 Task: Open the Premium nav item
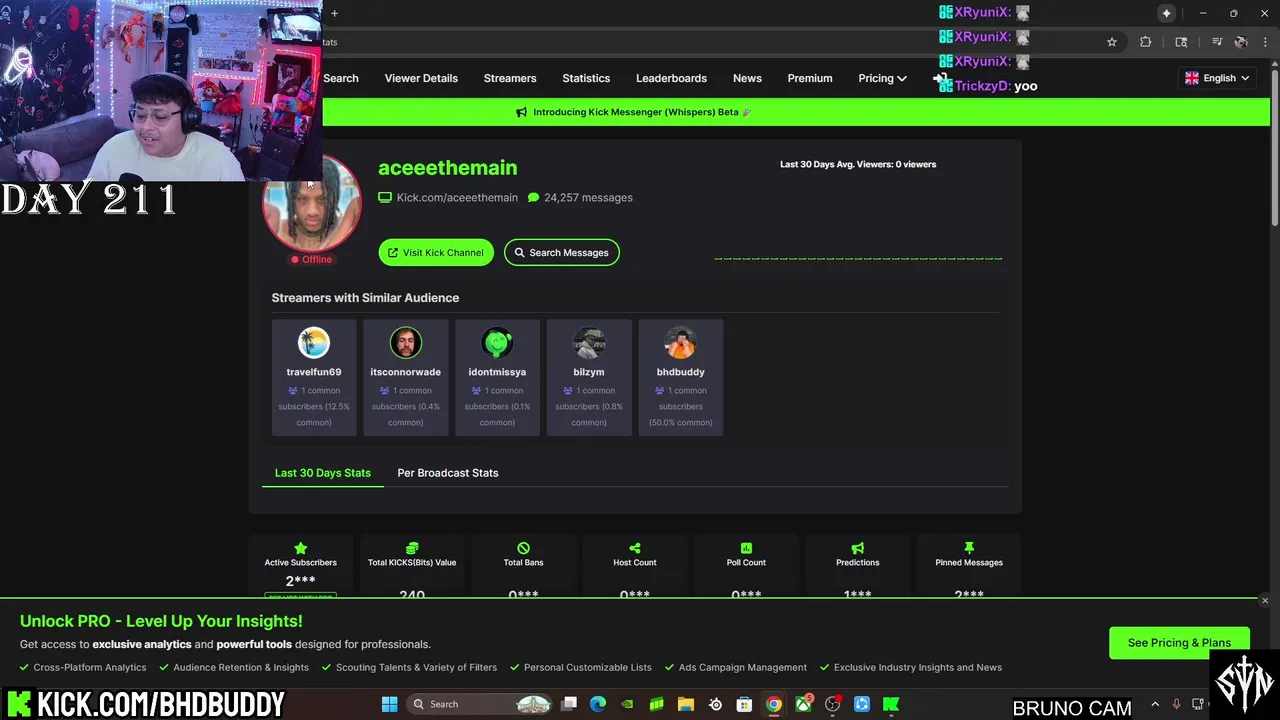pyautogui.click(x=810, y=78)
